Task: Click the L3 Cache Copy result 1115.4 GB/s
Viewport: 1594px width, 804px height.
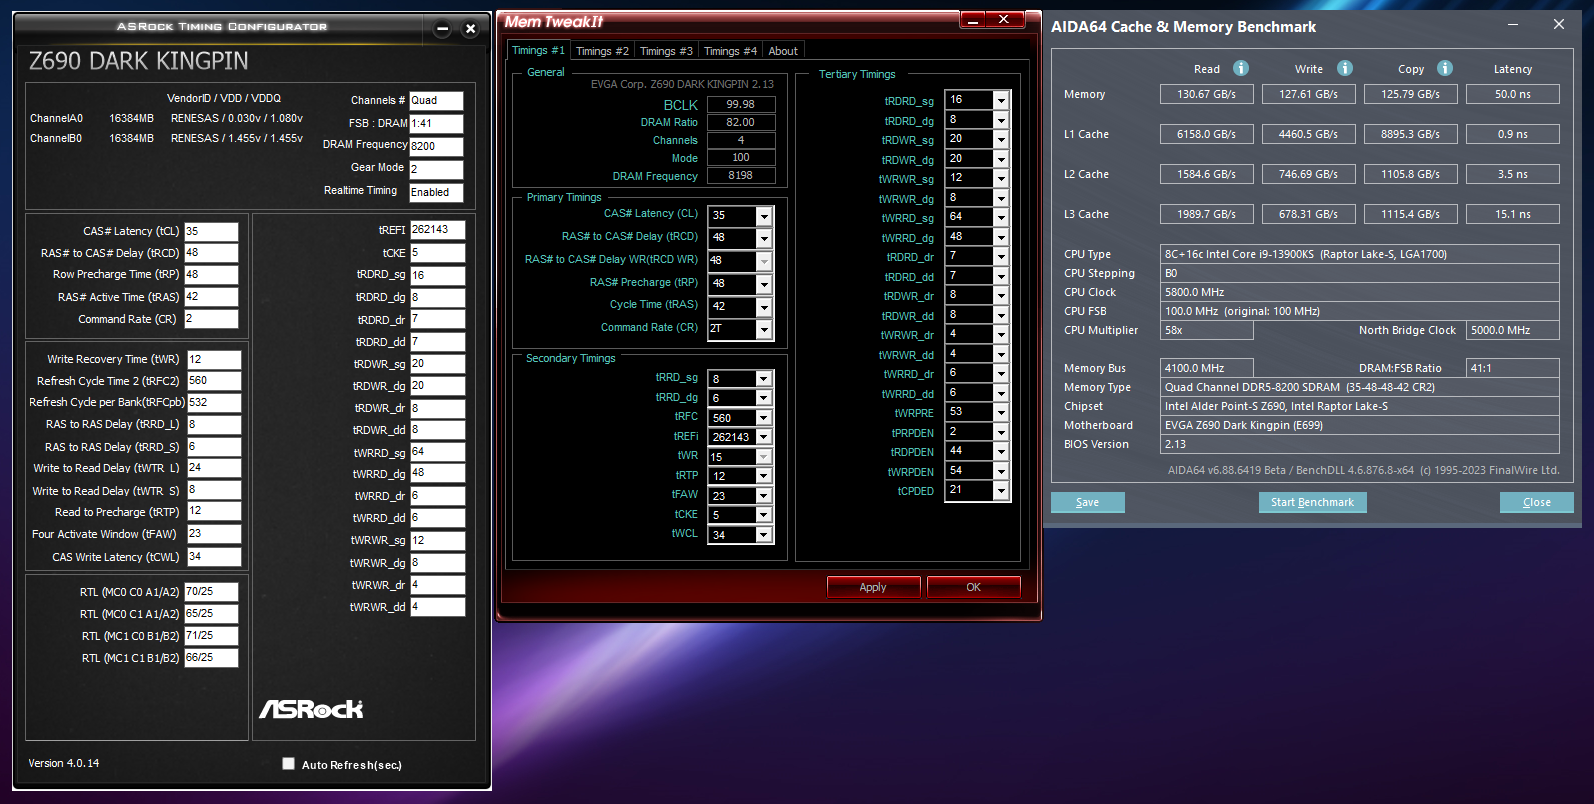Action: pos(1411,214)
